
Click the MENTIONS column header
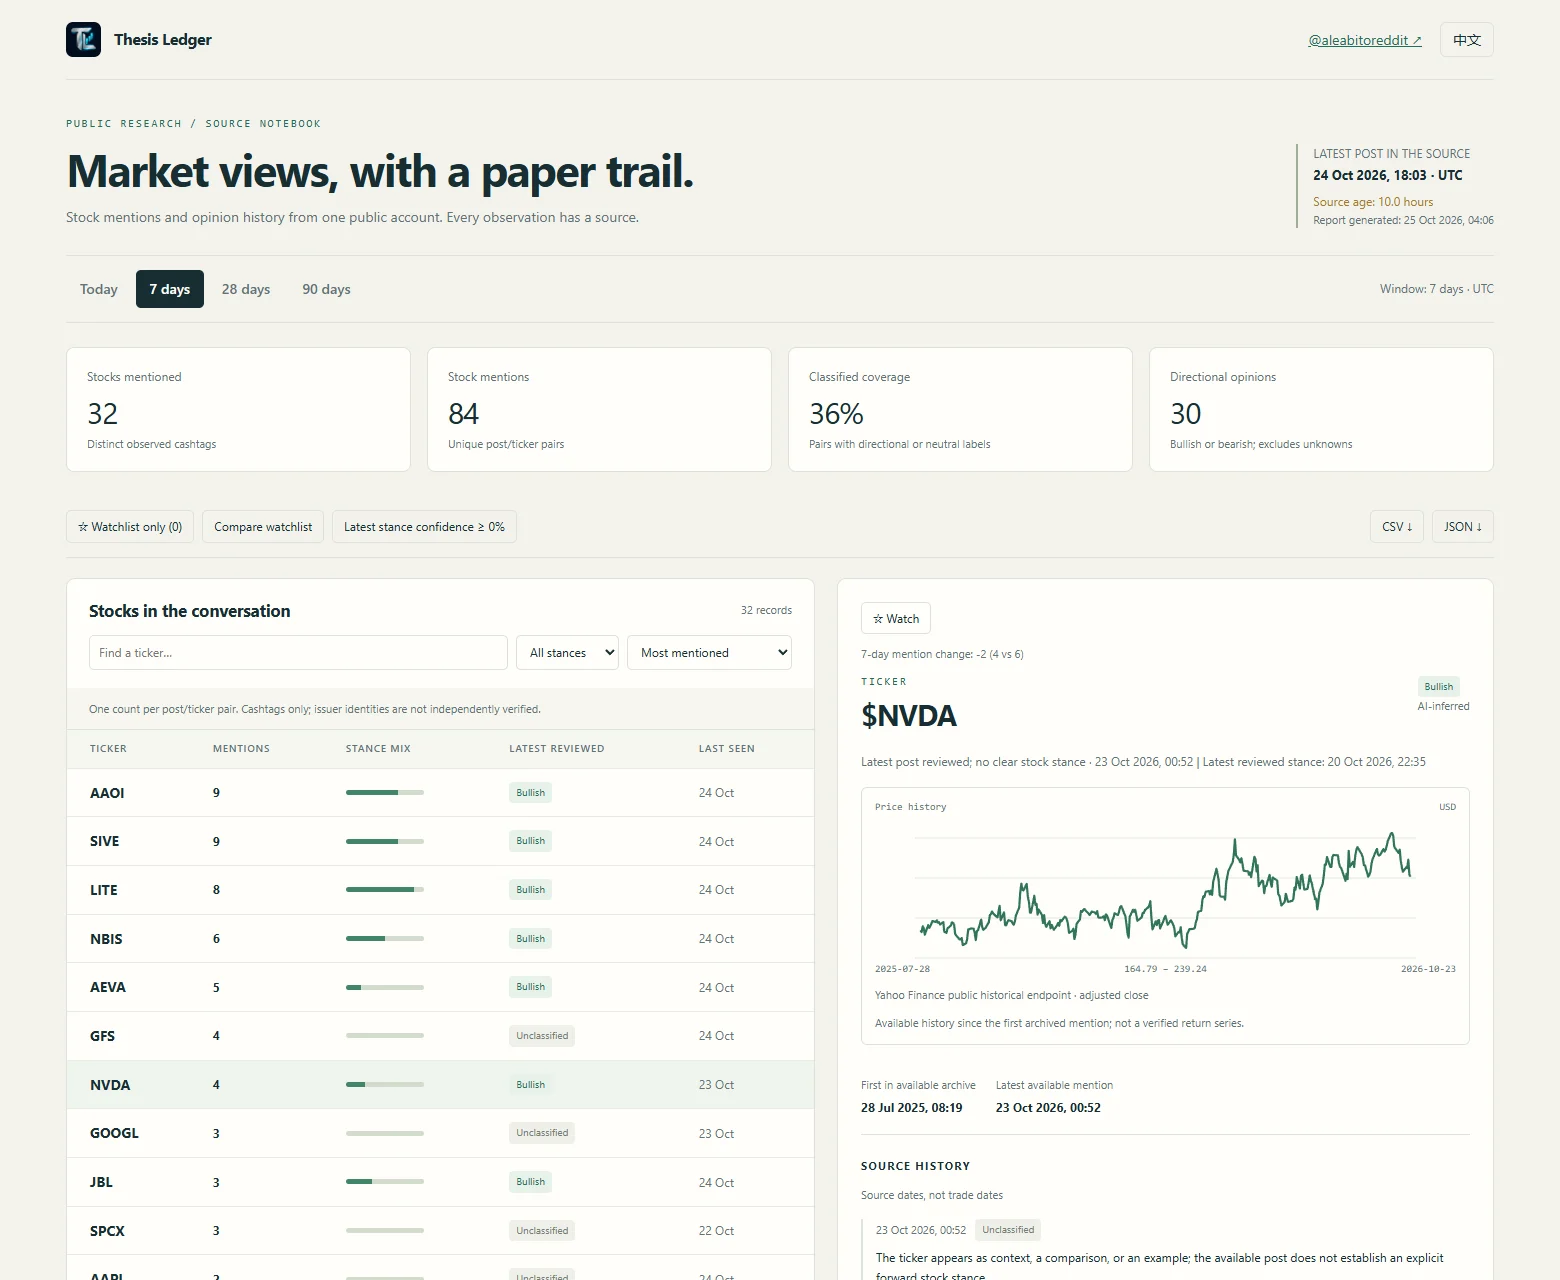click(241, 749)
